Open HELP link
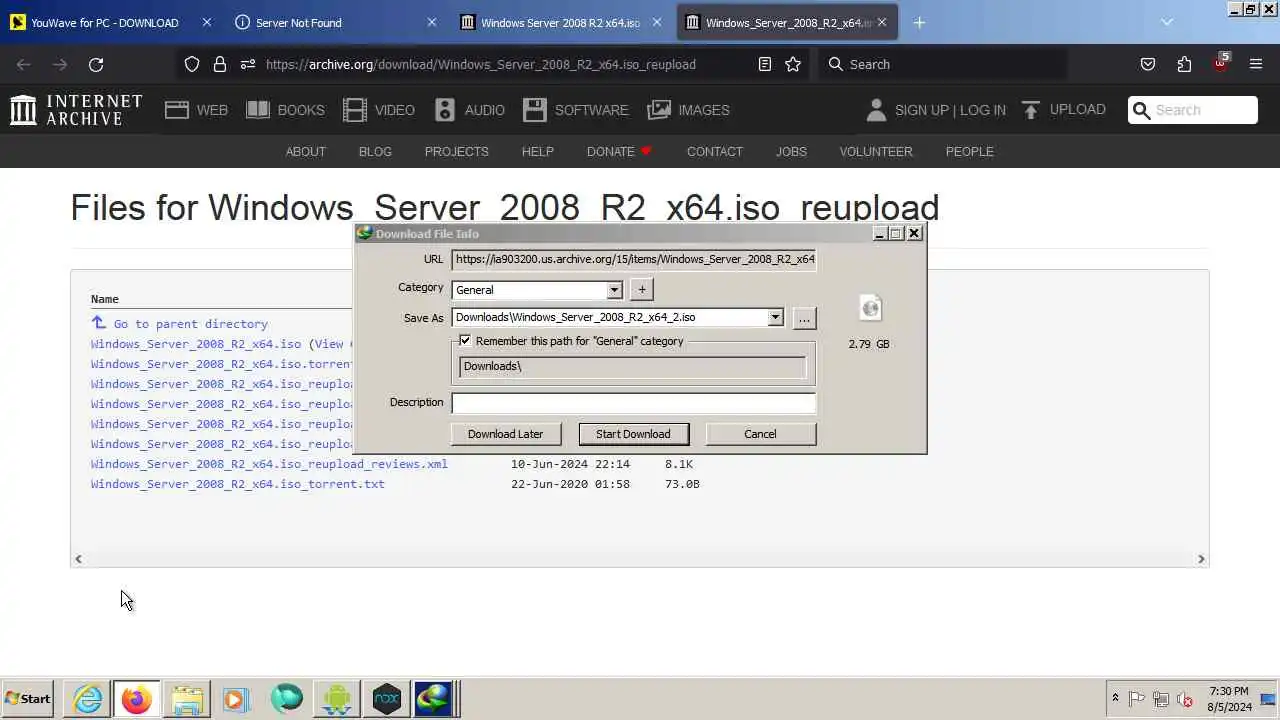The image size is (1280, 720). coord(537,151)
